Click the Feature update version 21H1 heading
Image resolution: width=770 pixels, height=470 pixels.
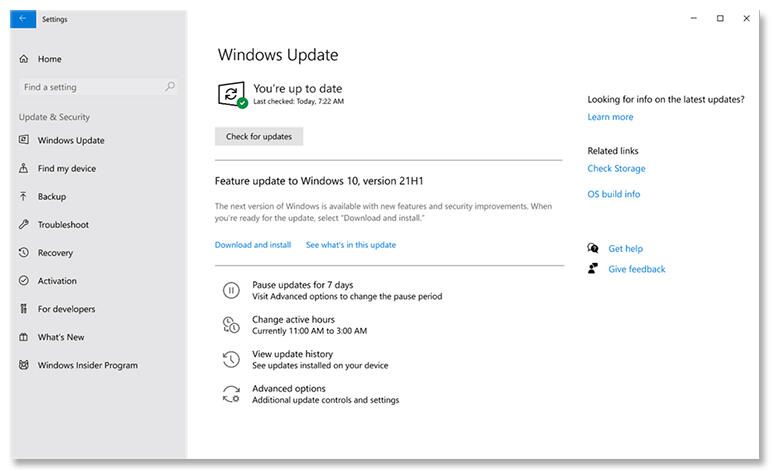click(319, 181)
